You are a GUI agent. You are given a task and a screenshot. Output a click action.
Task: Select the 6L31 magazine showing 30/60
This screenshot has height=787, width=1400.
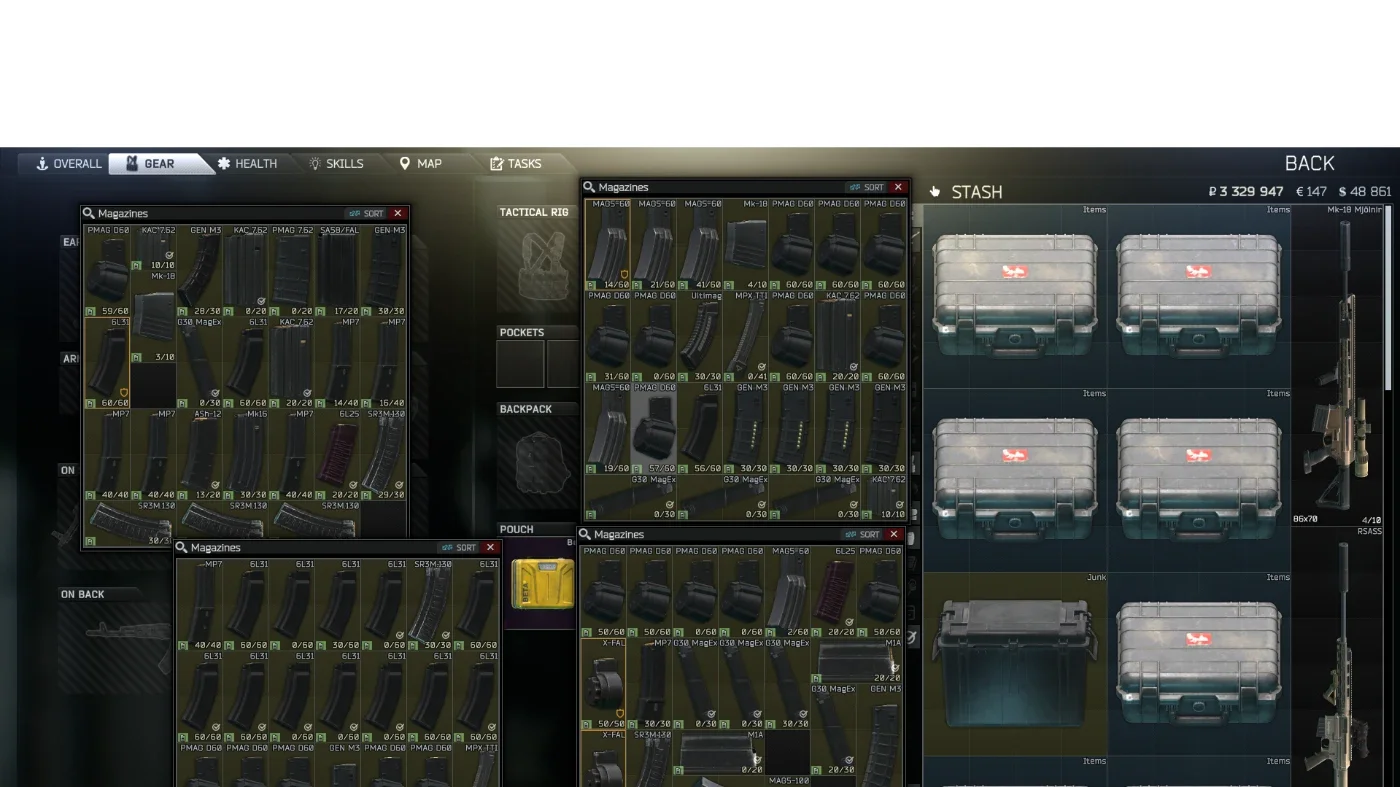(338, 605)
